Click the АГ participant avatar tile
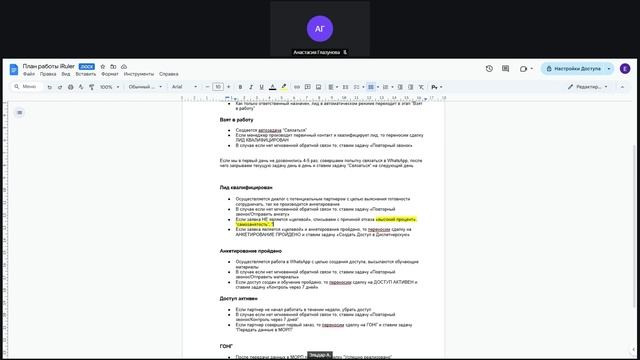Viewport: 640px width, 360px height. pyautogui.click(x=320, y=29)
